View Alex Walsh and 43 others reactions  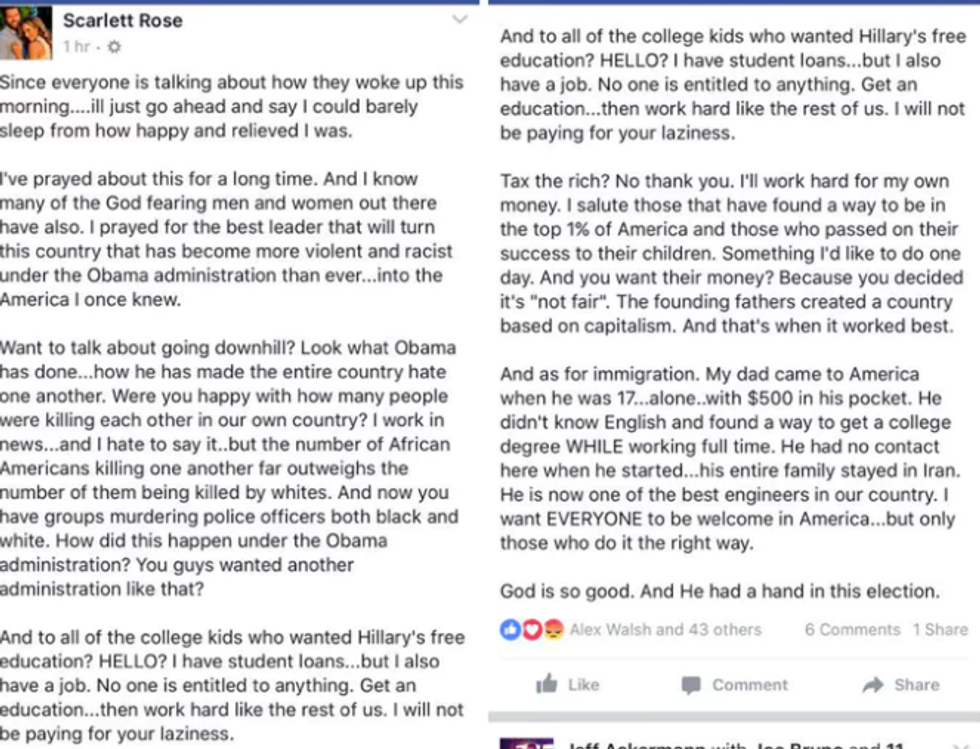coord(665,629)
